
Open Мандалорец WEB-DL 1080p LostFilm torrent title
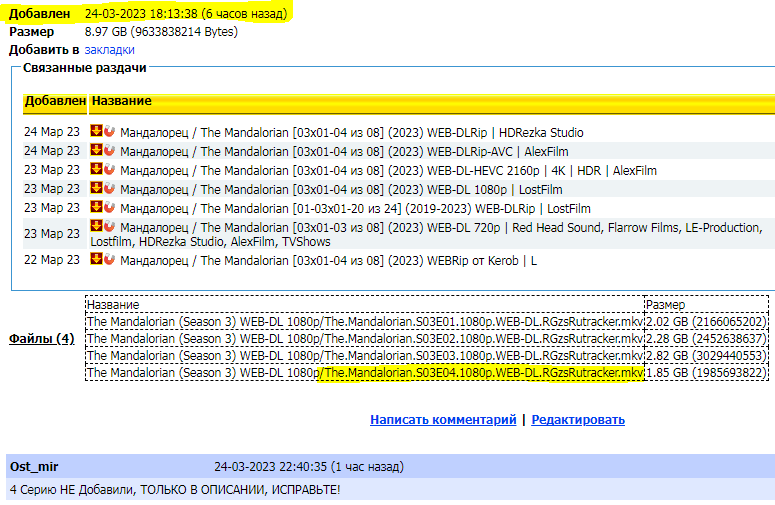pyautogui.click(x=341, y=189)
